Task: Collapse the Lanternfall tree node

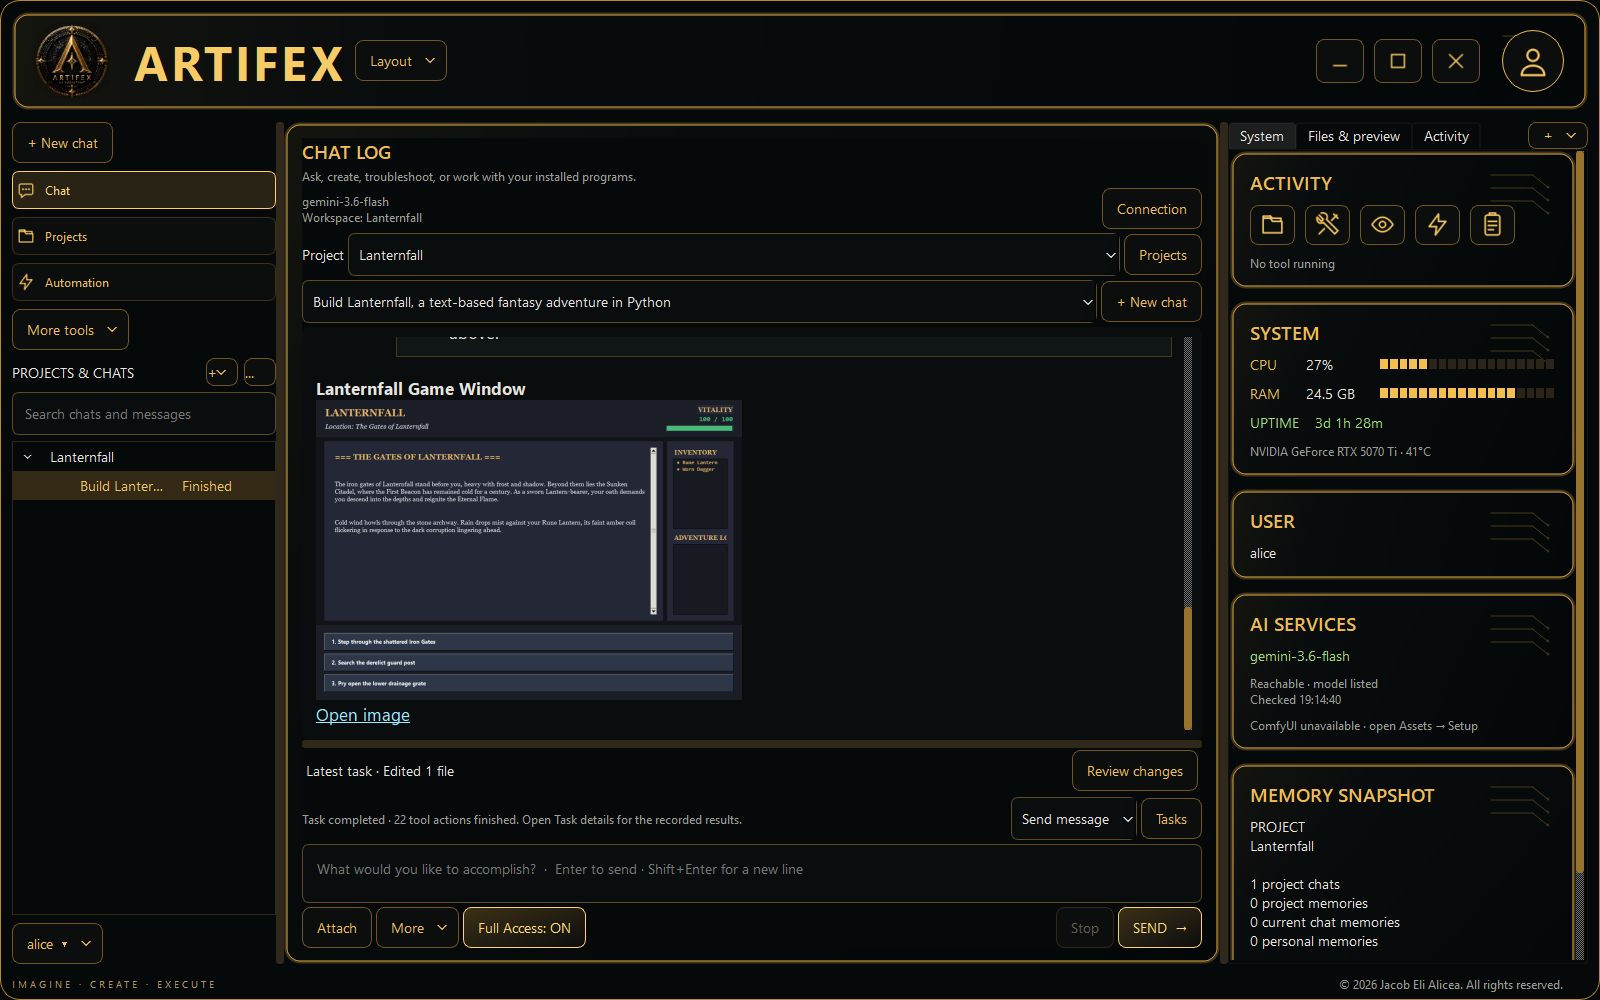Action: (x=27, y=457)
